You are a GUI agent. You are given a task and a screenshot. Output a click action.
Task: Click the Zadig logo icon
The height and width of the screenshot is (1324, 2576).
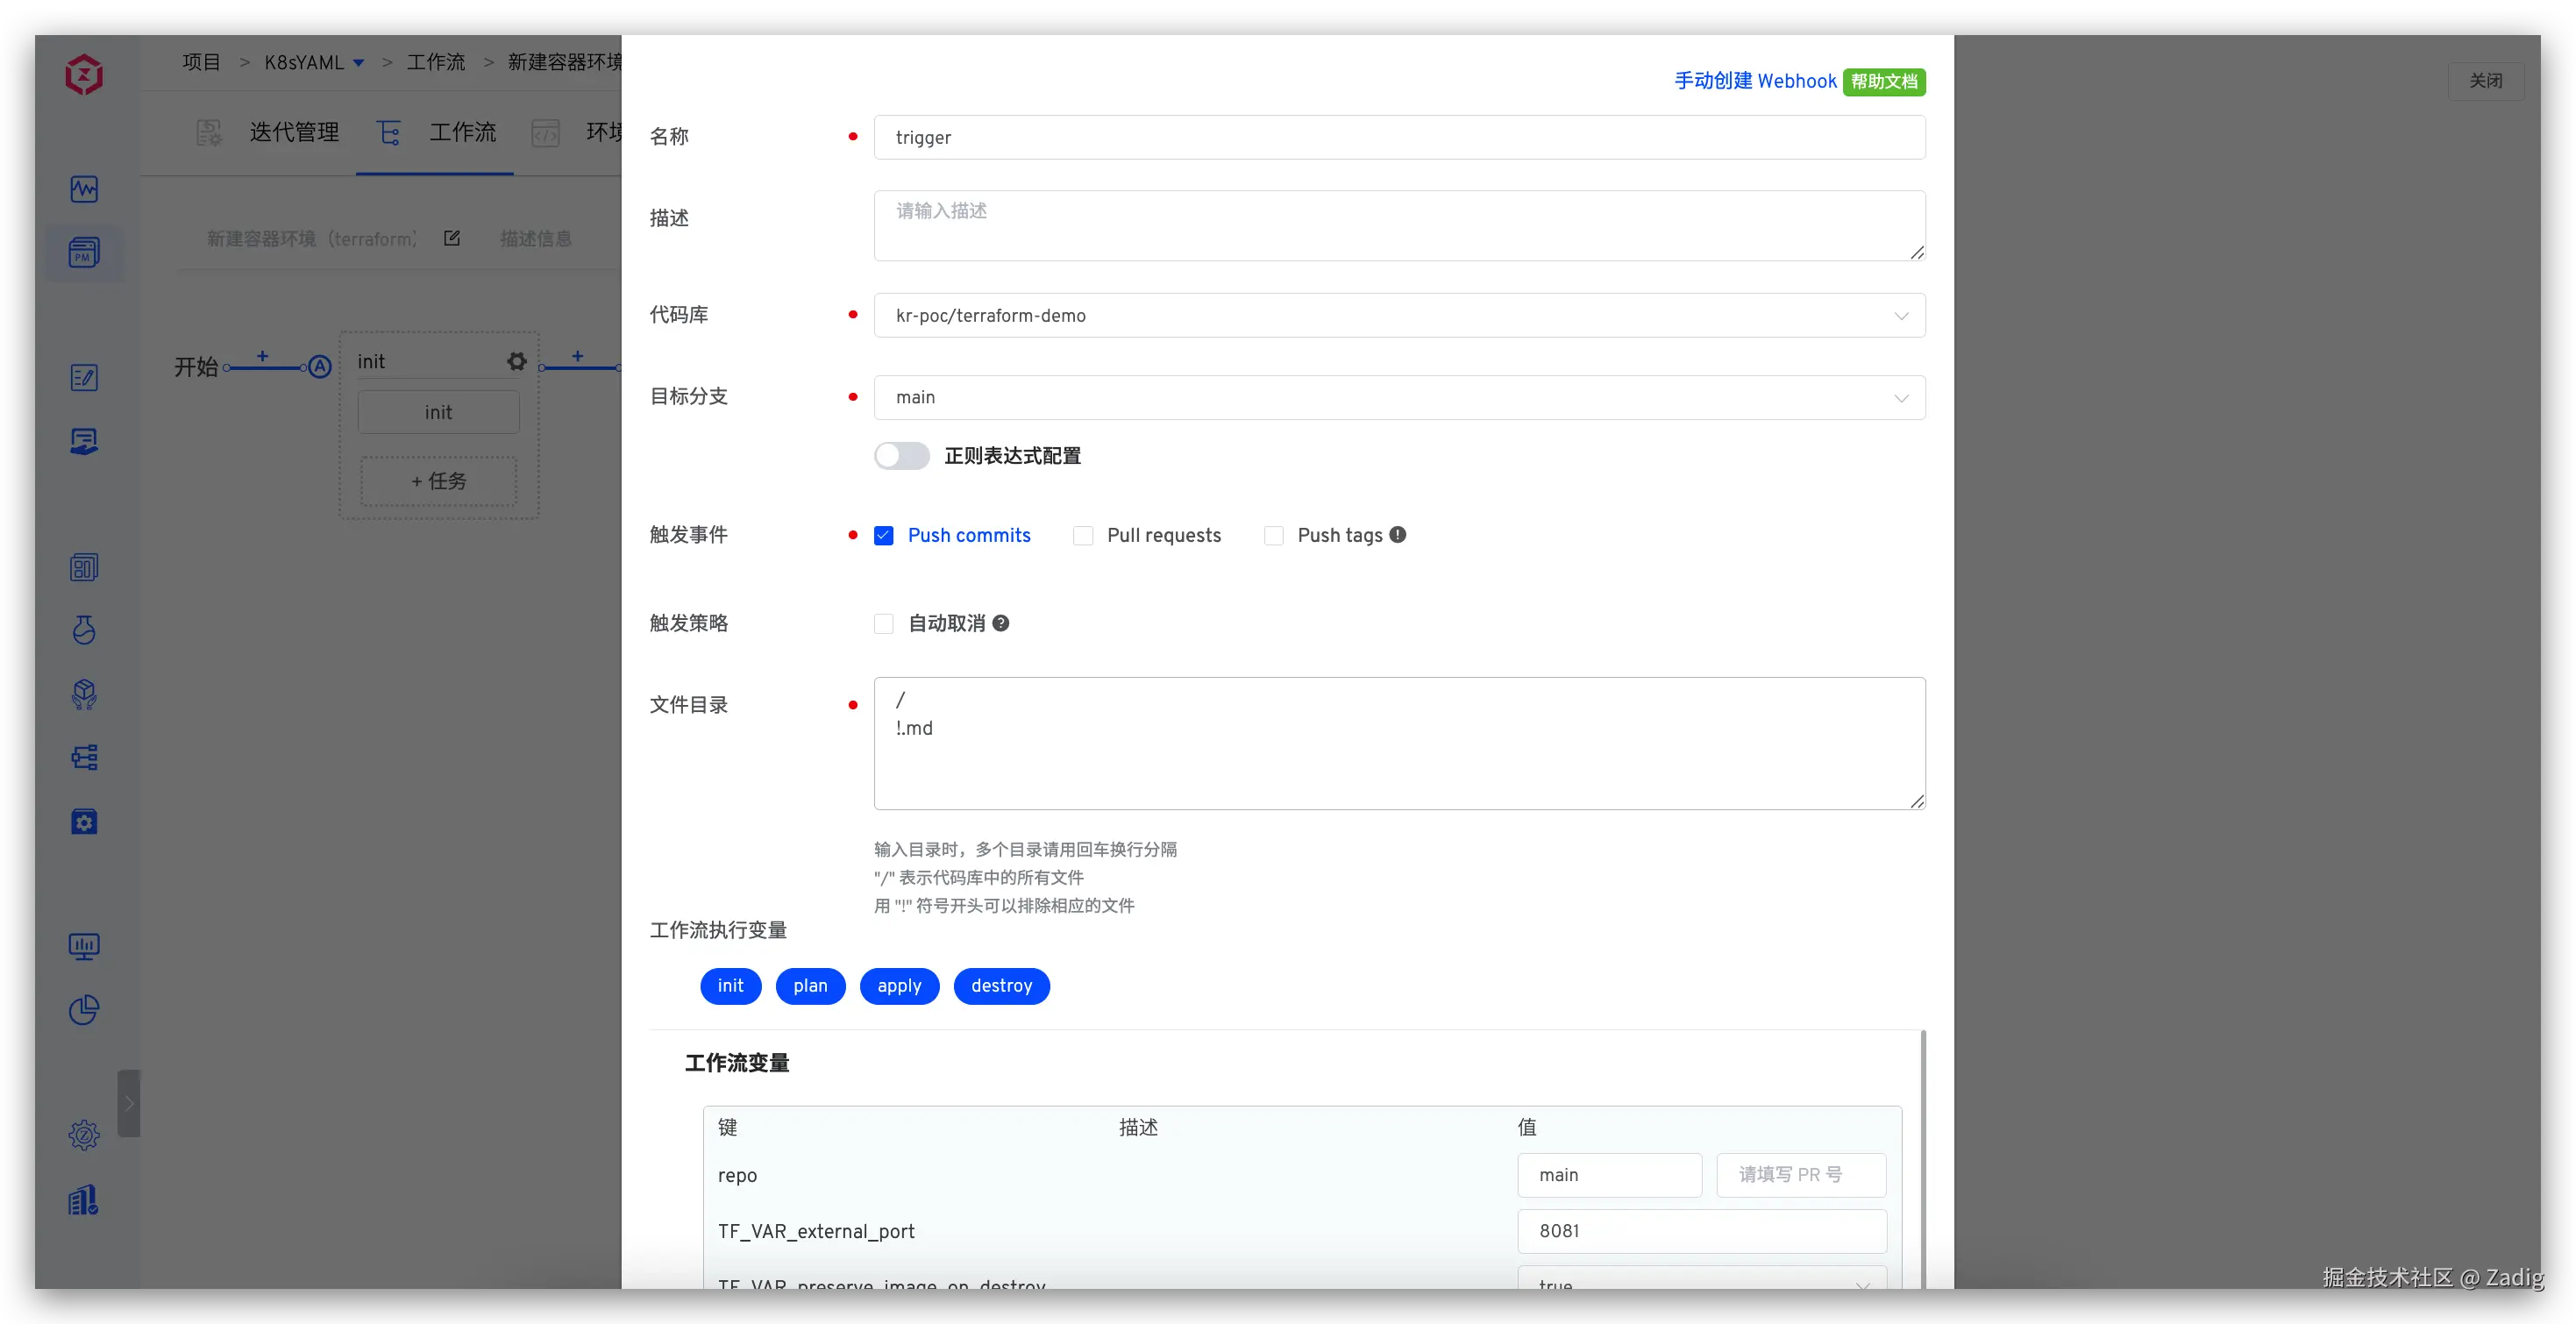84,74
